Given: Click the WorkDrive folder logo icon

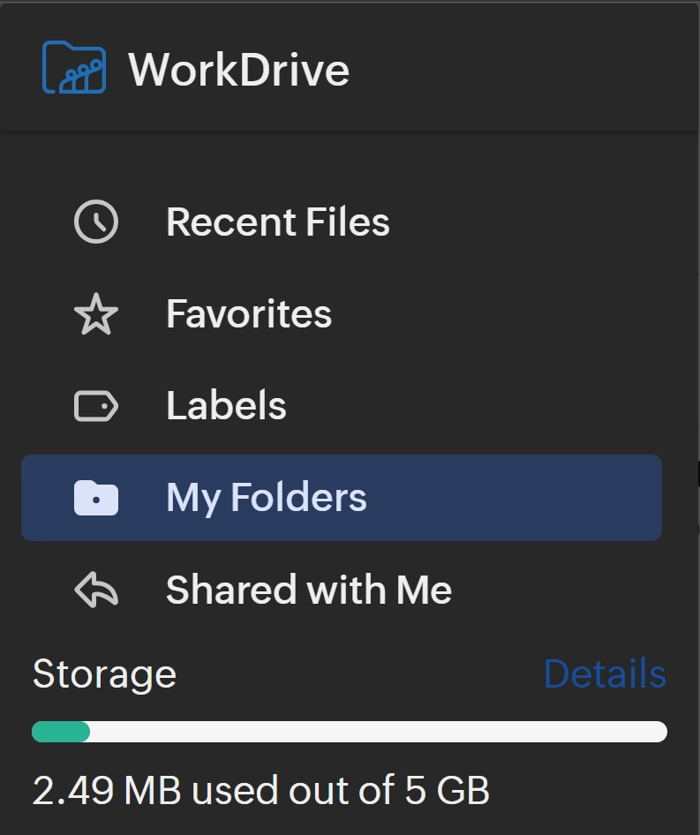Looking at the screenshot, I should click(74, 68).
